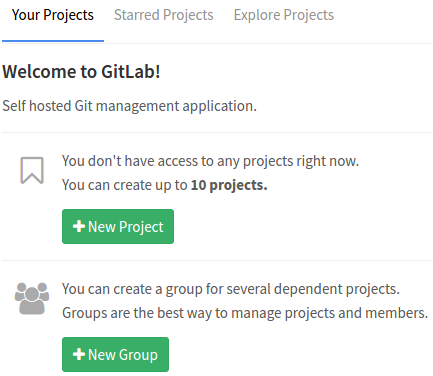Click the Welcome to GitLab! heading
Screen dimensions: 433x376
pos(81,71)
